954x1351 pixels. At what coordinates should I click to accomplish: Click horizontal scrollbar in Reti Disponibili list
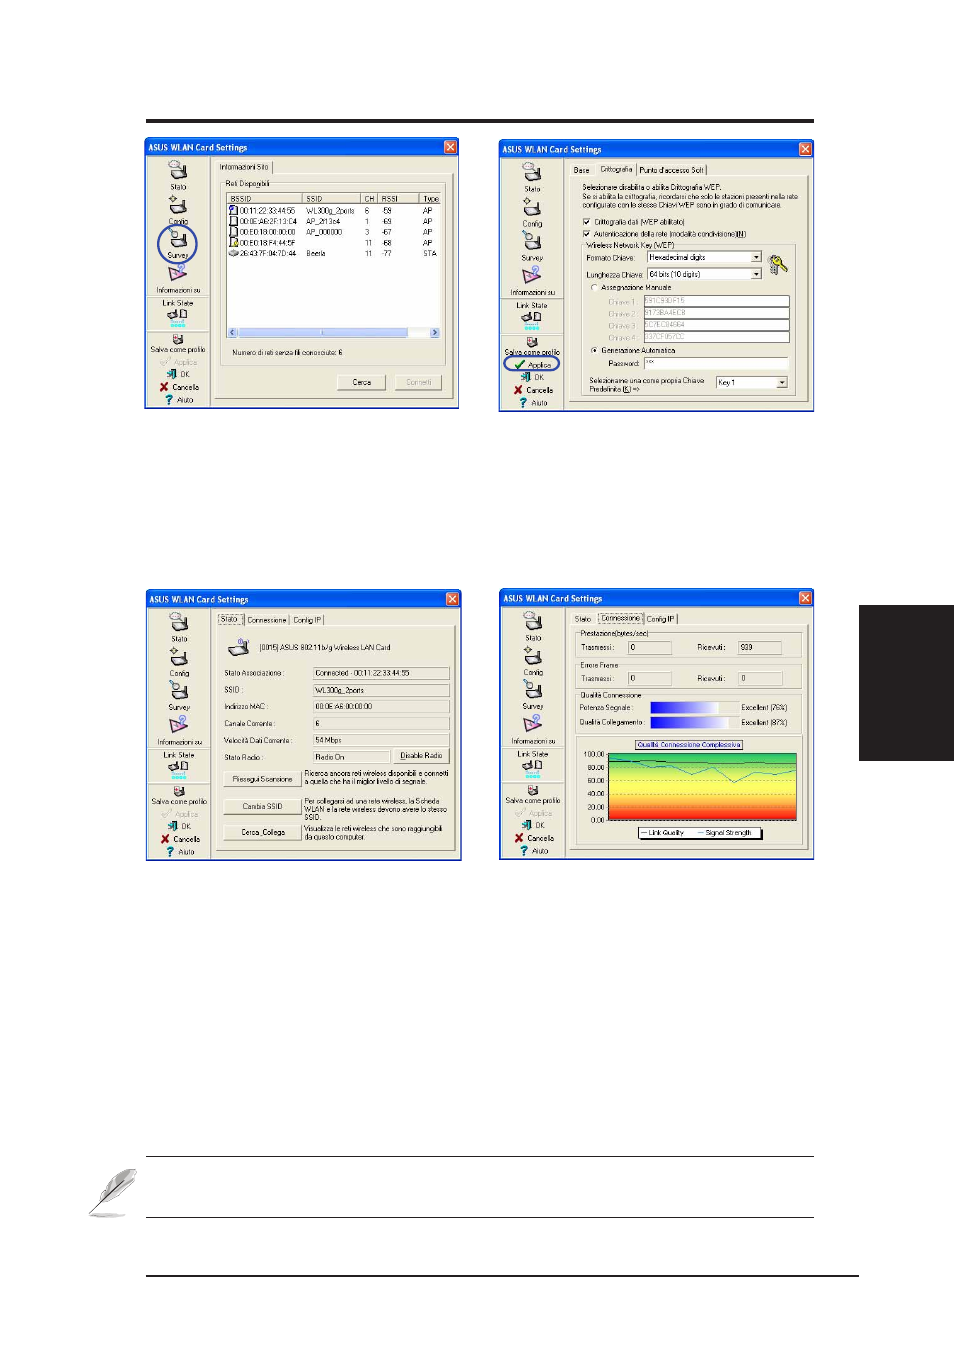334,332
